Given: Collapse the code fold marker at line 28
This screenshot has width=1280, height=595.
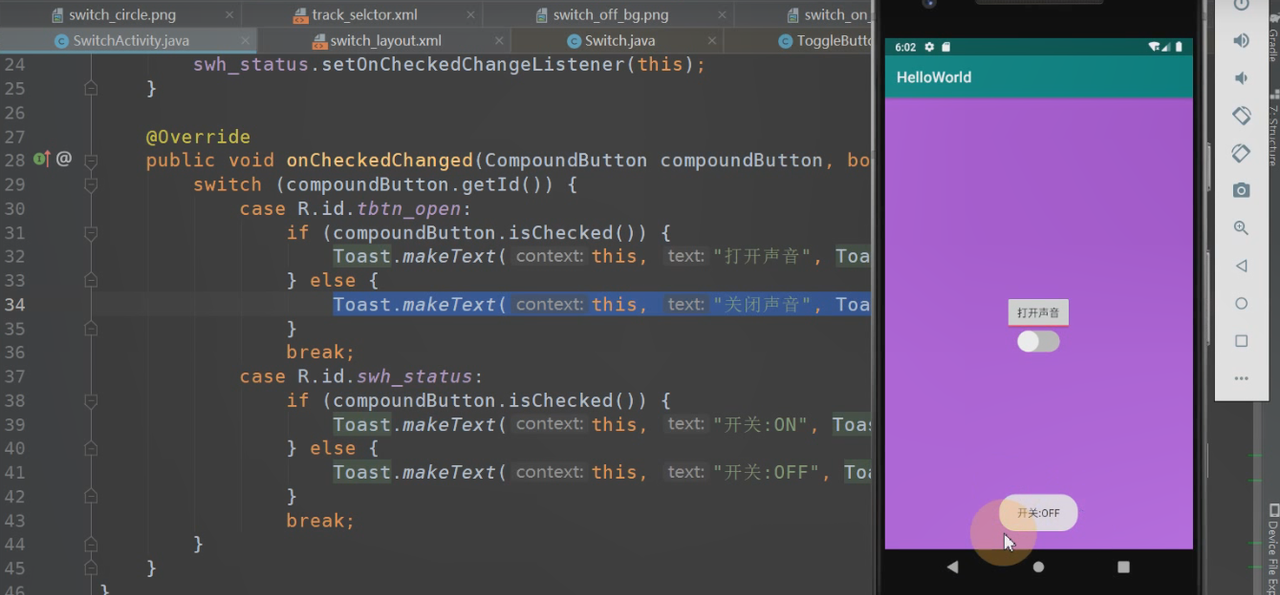Looking at the screenshot, I should 91,160.
